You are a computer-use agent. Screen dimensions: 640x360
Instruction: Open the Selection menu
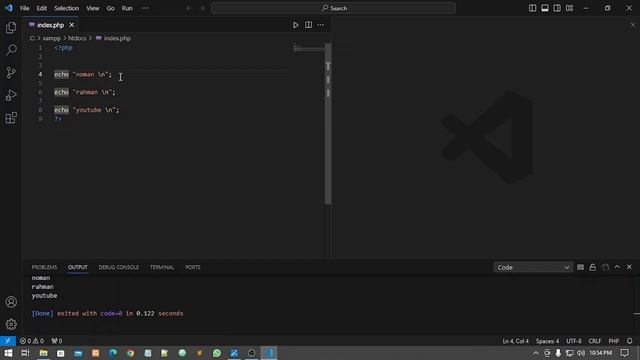pyautogui.click(x=67, y=8)
